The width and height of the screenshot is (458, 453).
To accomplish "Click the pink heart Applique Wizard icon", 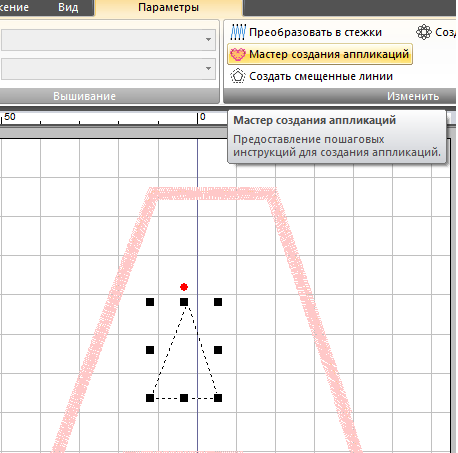I will point(238,54).
